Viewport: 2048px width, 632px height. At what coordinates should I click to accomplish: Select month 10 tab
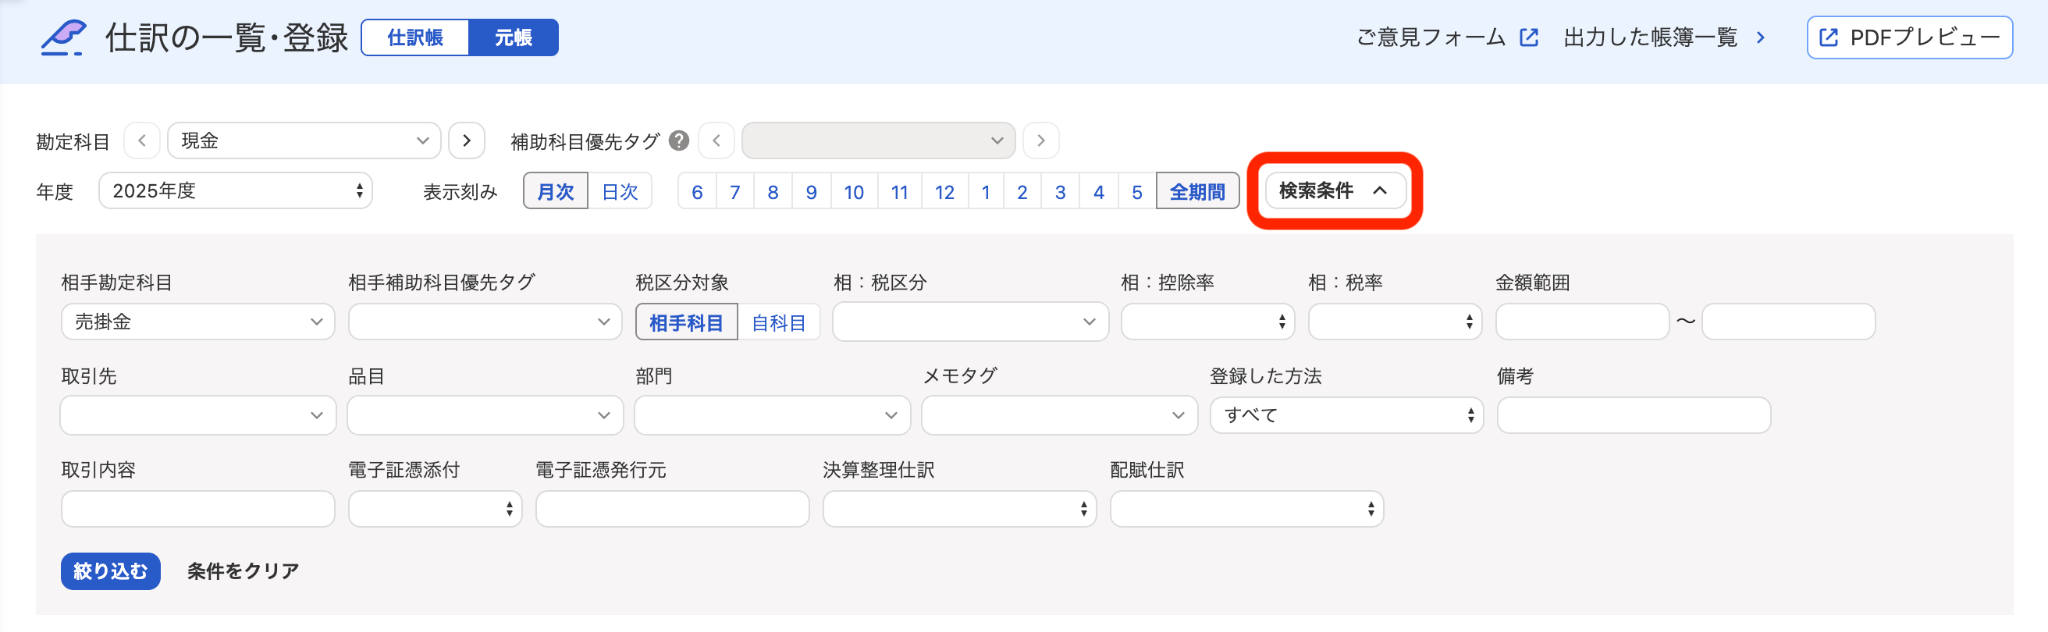click(x=854, y=191)
